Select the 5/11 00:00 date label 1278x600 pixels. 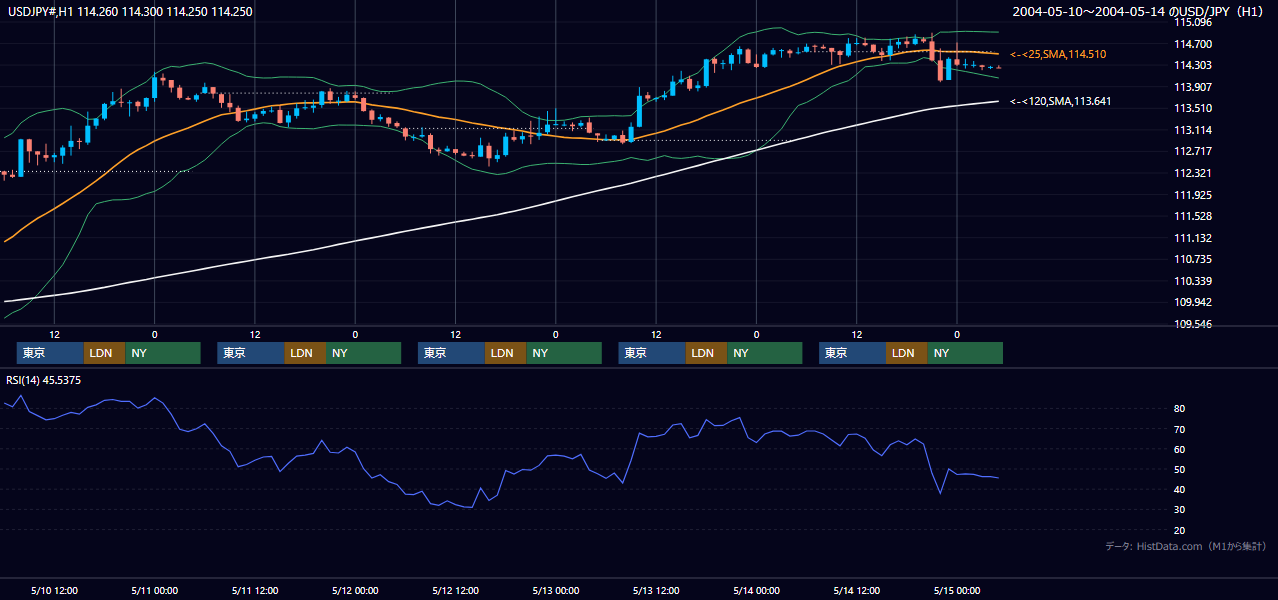coord(154,591)
